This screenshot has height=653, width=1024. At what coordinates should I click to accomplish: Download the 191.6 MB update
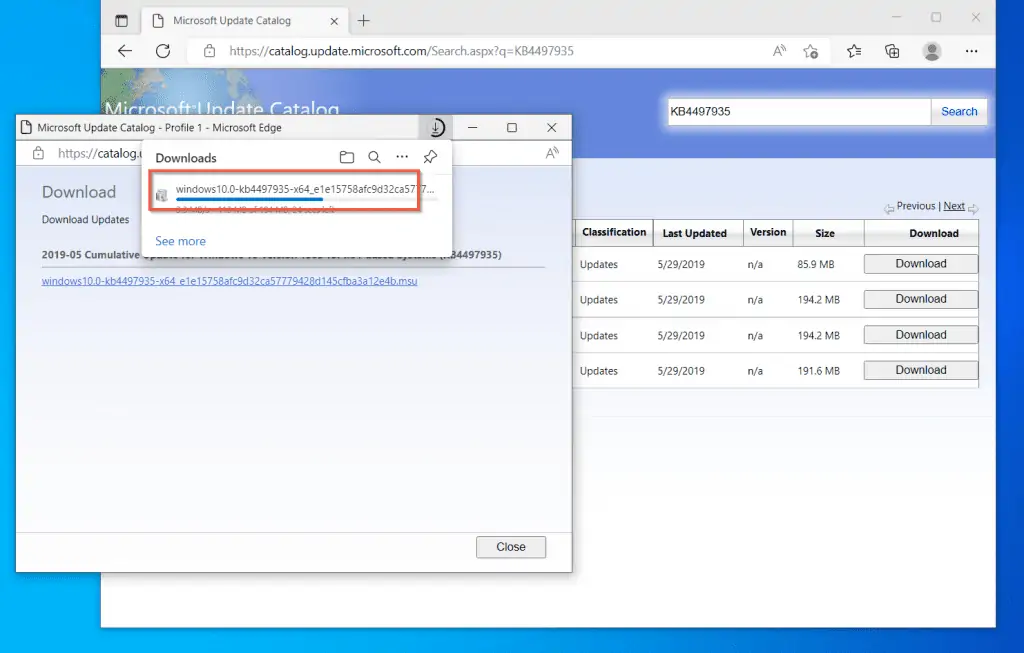click(x=921, y=370)
